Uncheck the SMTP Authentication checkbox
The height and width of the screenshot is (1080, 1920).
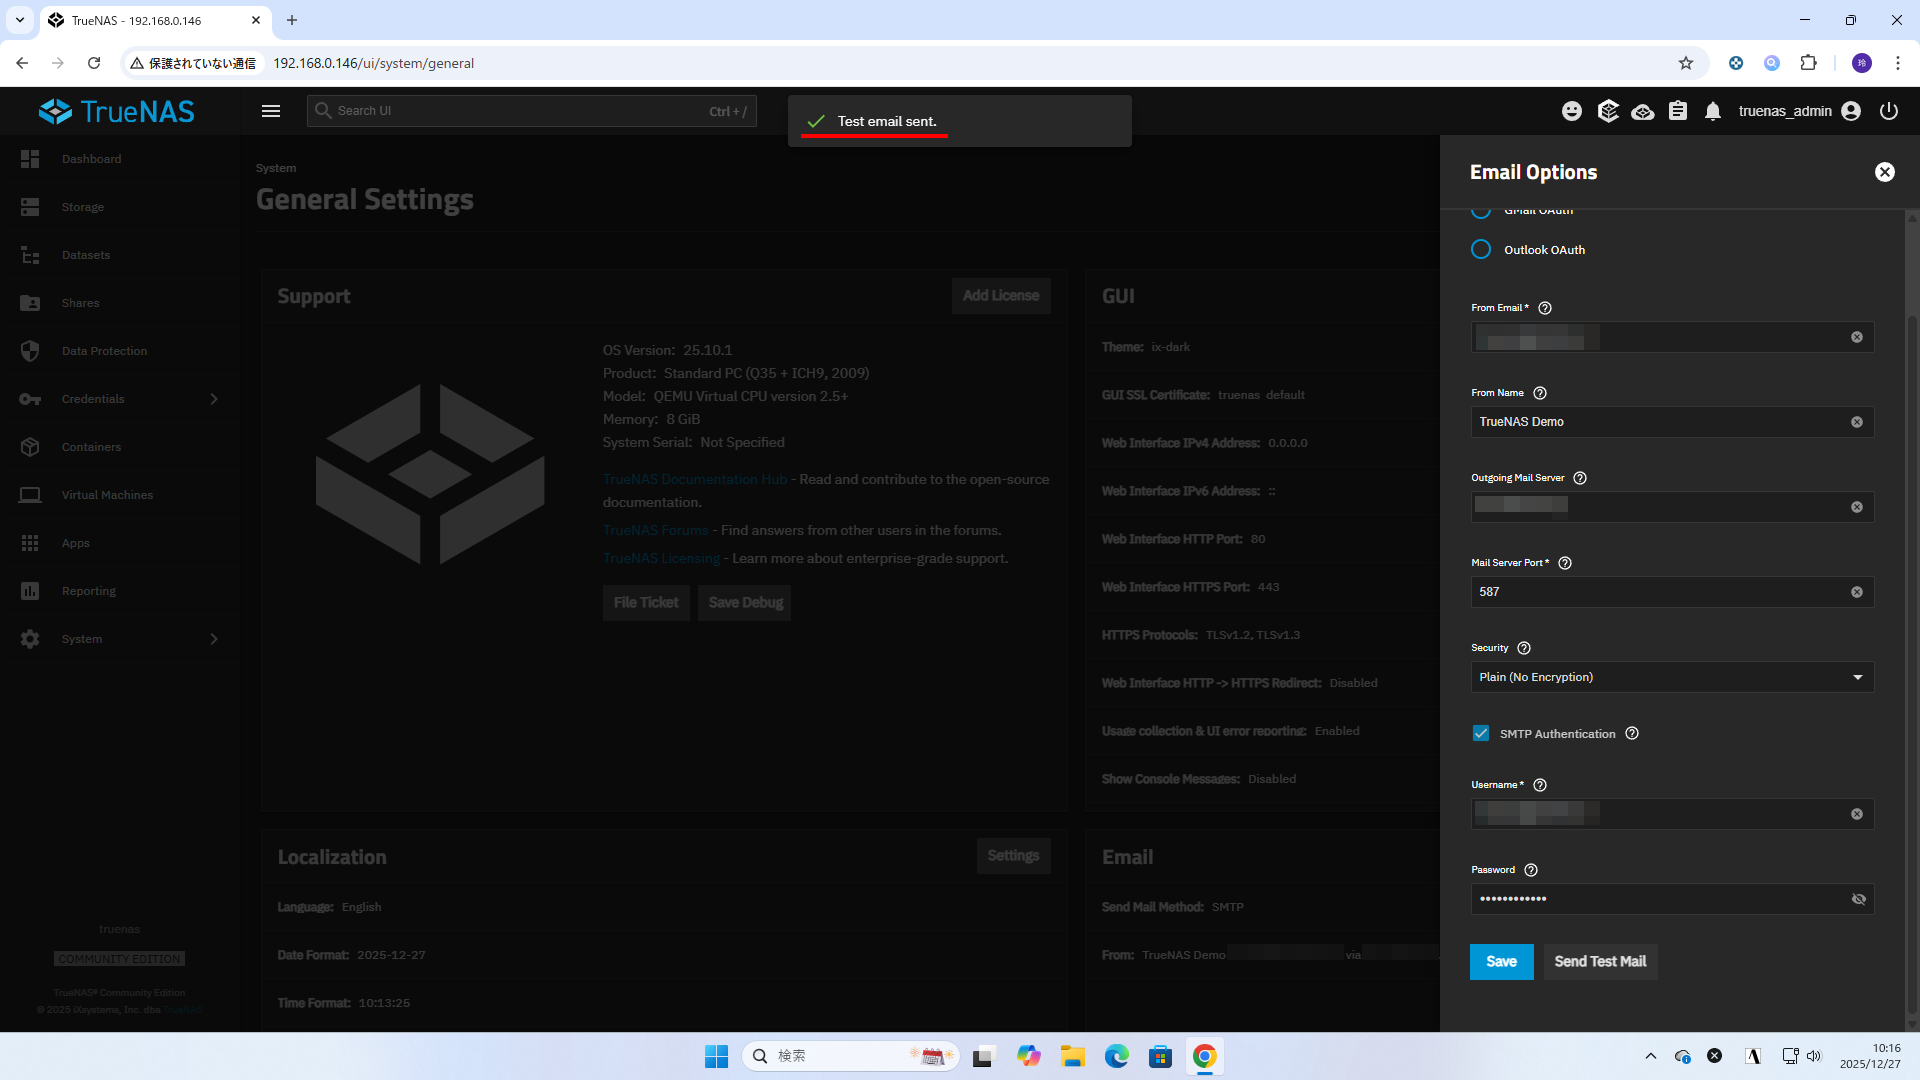(x=1481, y=733)
